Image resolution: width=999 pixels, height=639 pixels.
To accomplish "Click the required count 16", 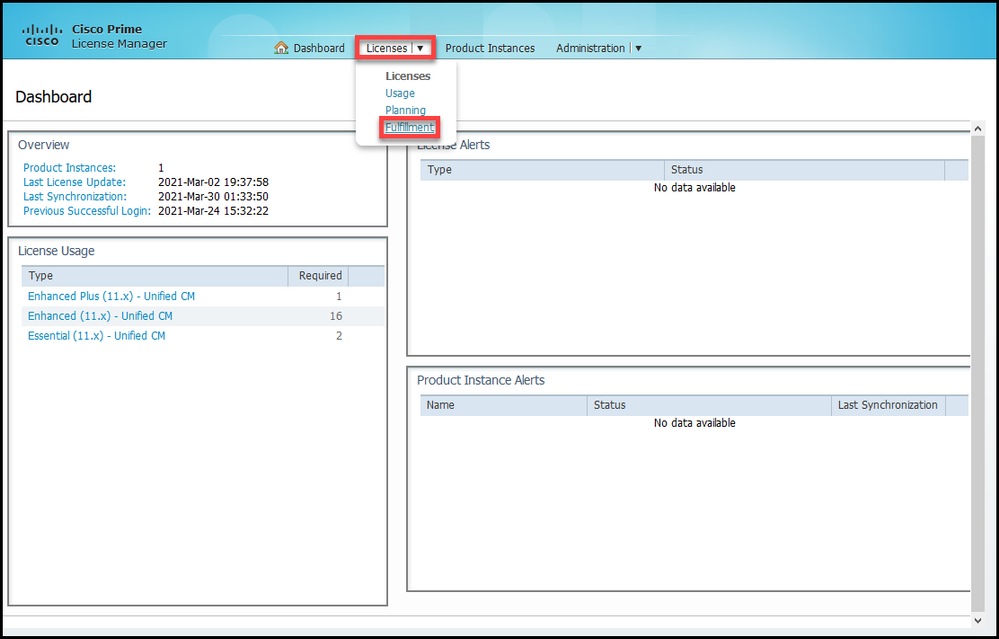I will point(336,316).
